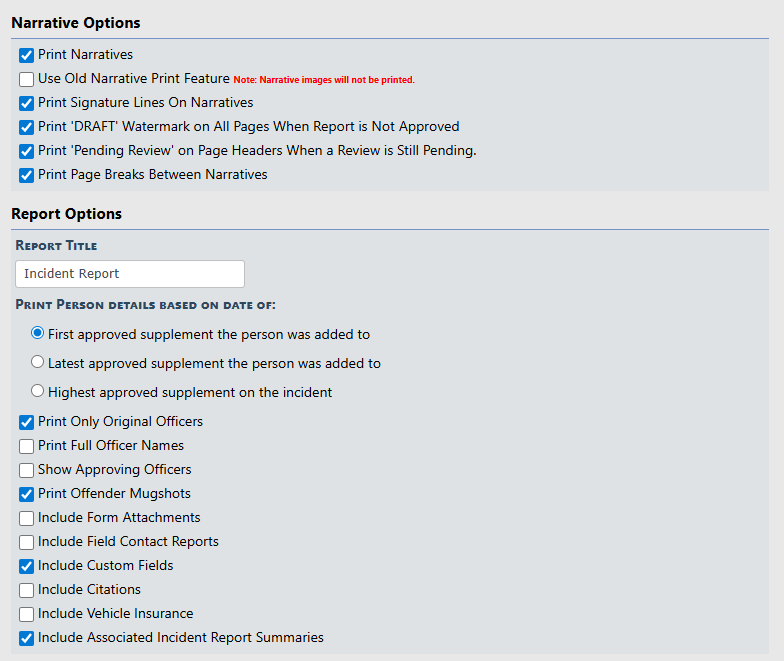Viewport: 784px width, 661px height.
Task: Uncheck Print Page Breaks Between Narratives
Action: (27, 175)
